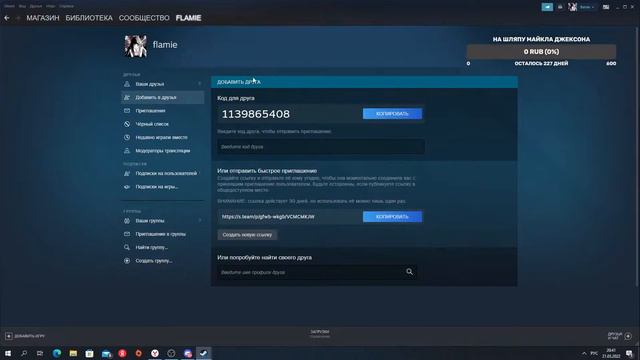This screenshot has width=640, height=360.
Task: Open Microsoft Store from taskbar
Action: click(89, 353)
